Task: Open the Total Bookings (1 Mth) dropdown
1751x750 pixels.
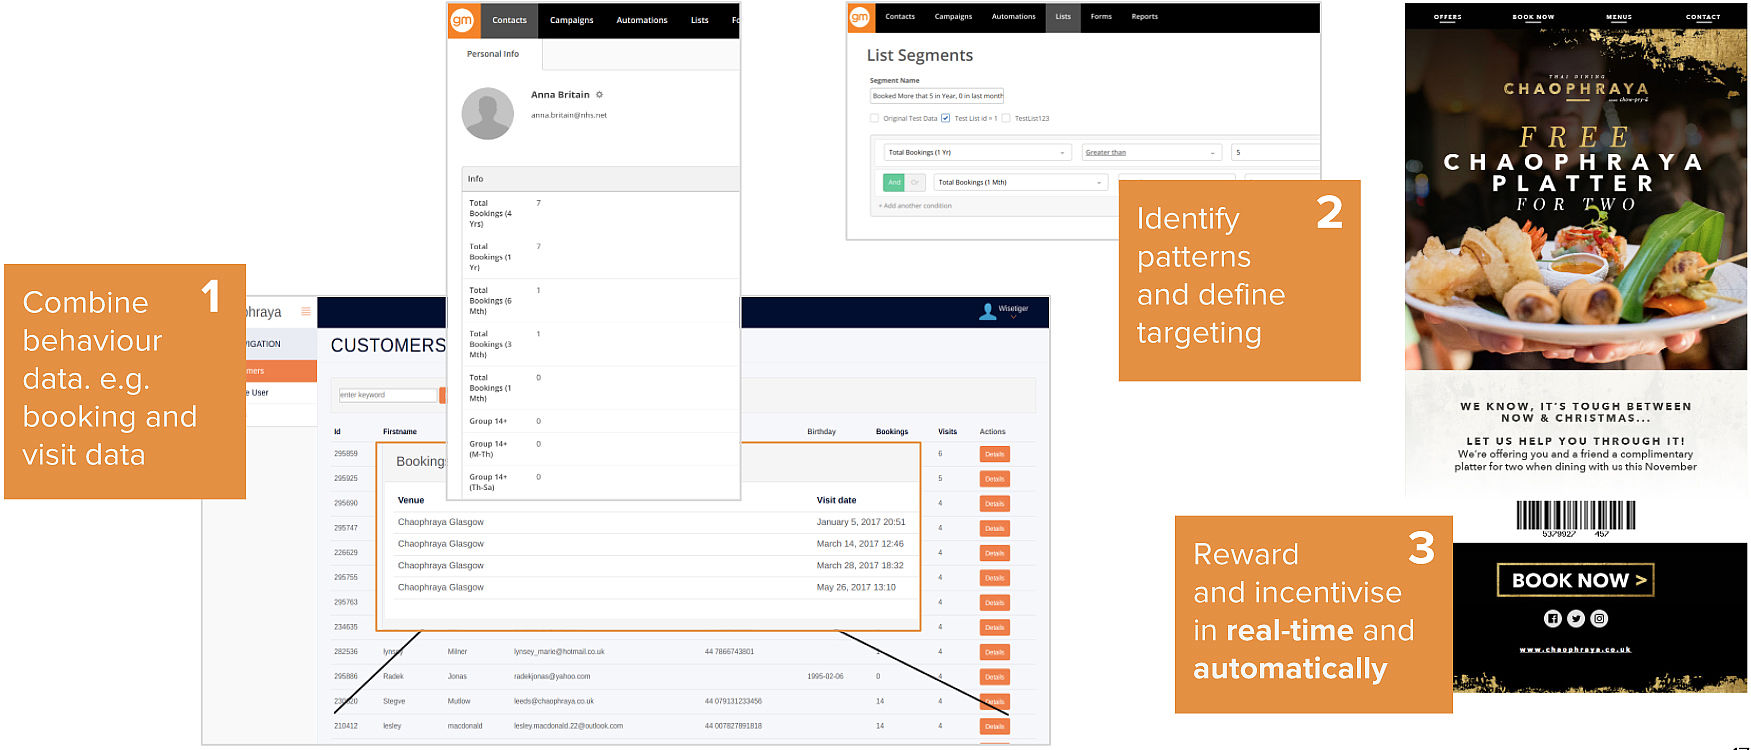Action: click(x=1021, y=183)
